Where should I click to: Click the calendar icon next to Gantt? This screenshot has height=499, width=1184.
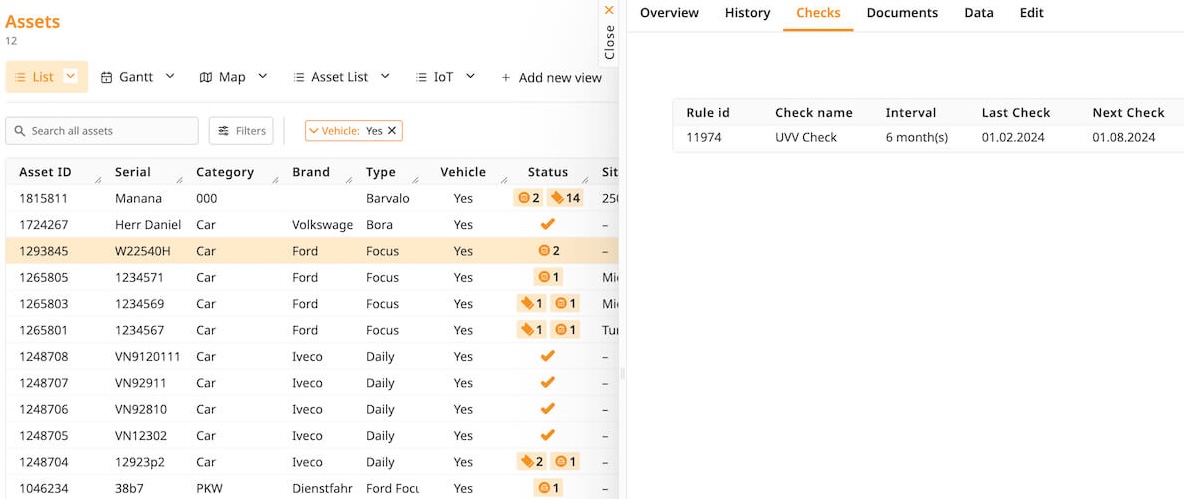tap(106, 77)
